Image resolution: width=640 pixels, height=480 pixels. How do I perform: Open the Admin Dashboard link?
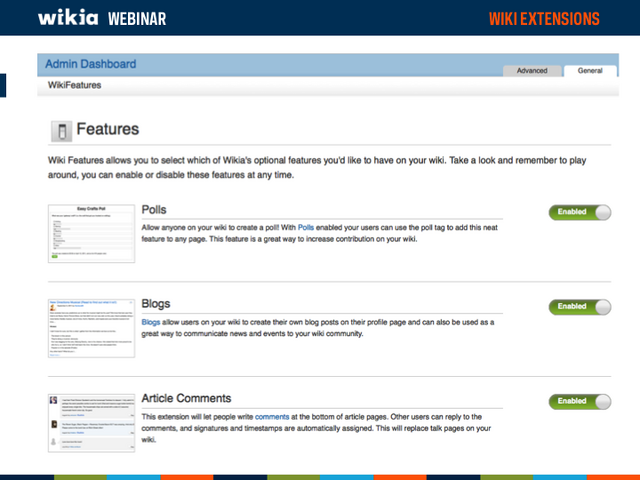(x=91, y=64)
